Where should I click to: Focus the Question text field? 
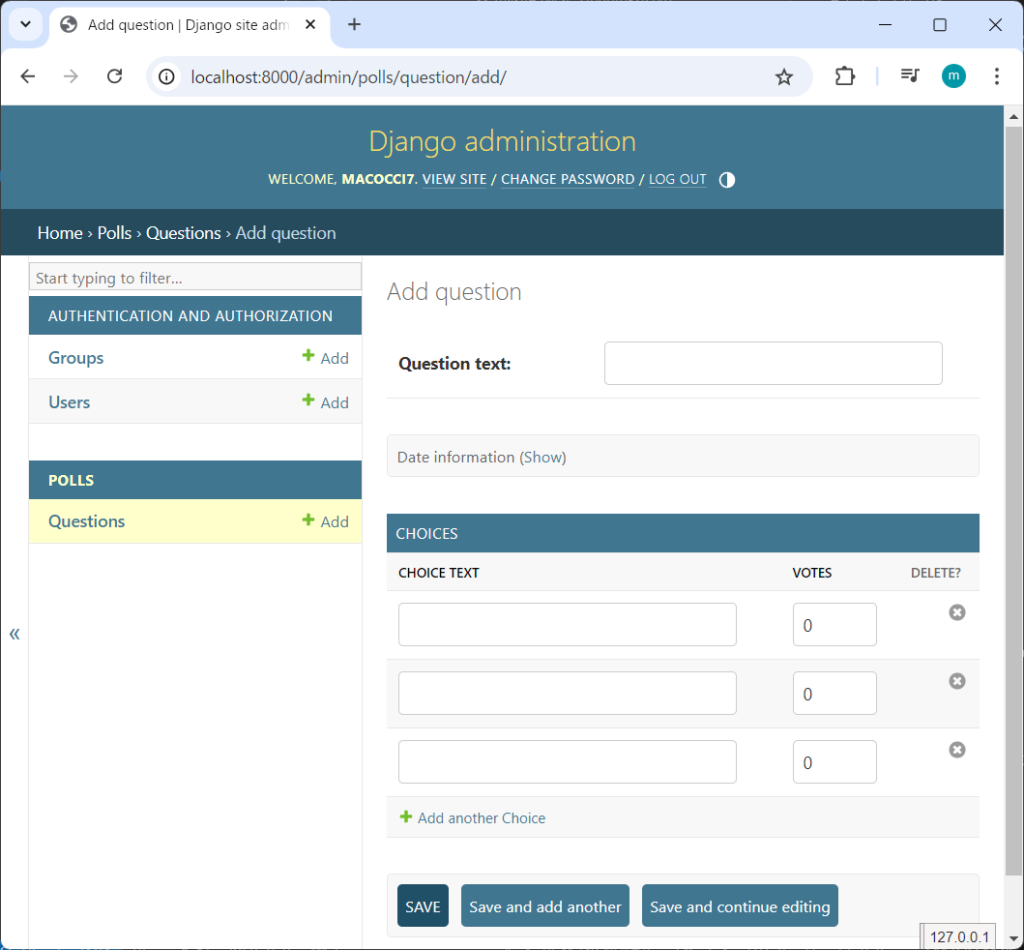(772, 363)
